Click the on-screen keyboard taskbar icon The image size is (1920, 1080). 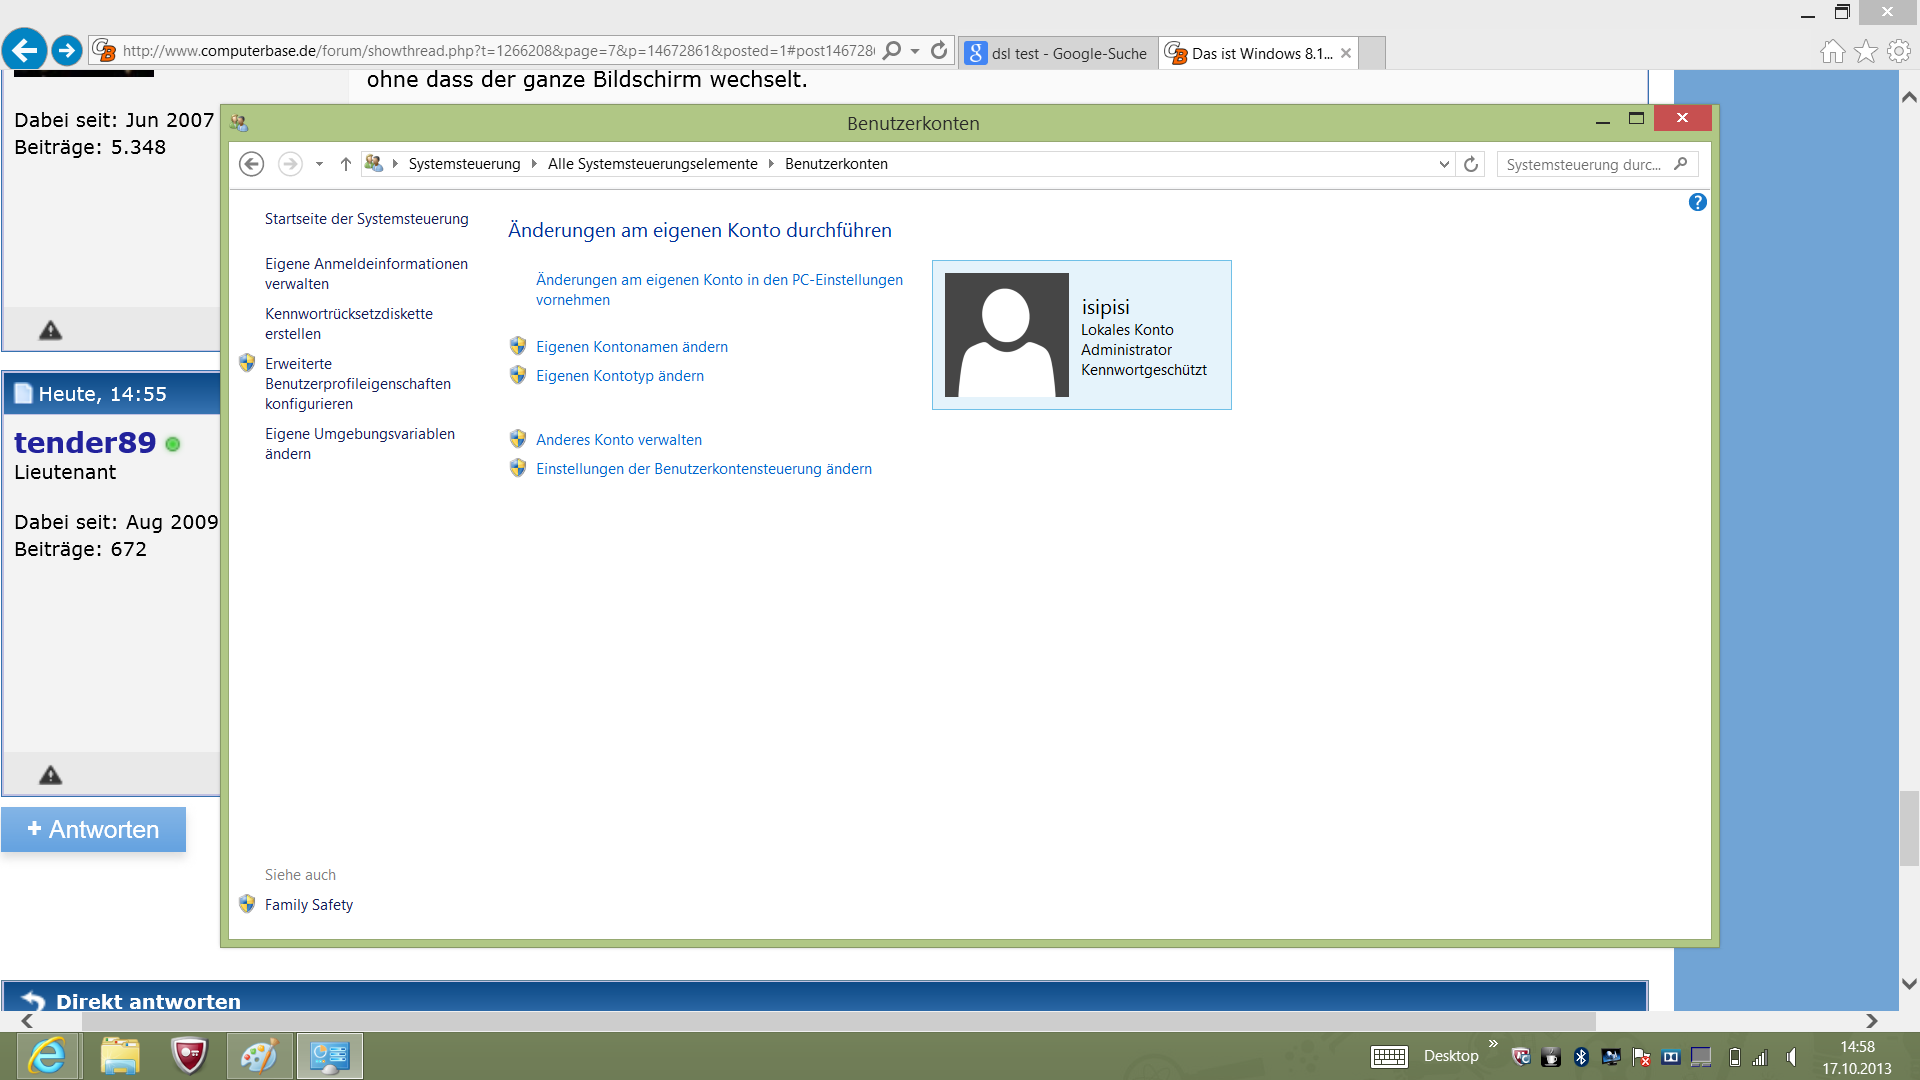pos(1389,1057)
